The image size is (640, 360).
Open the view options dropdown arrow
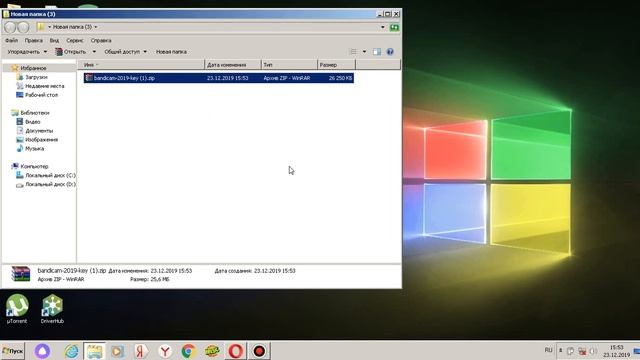tap(364, 52)
